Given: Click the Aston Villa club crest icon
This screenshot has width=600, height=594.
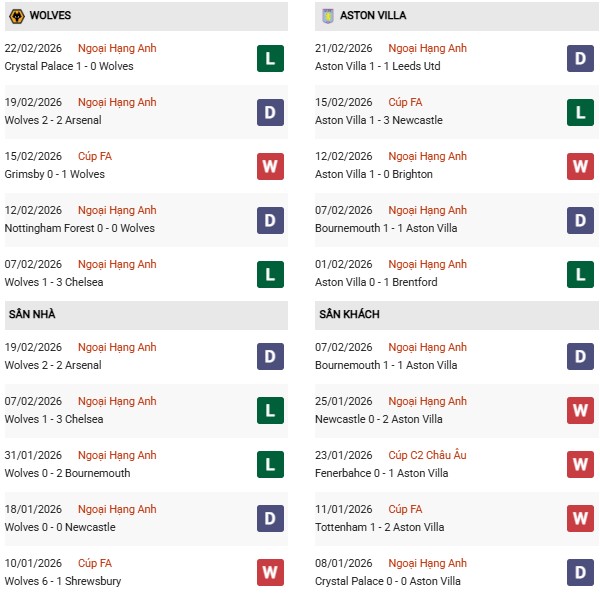Looking at the screenshot, I should coord(327,16).
